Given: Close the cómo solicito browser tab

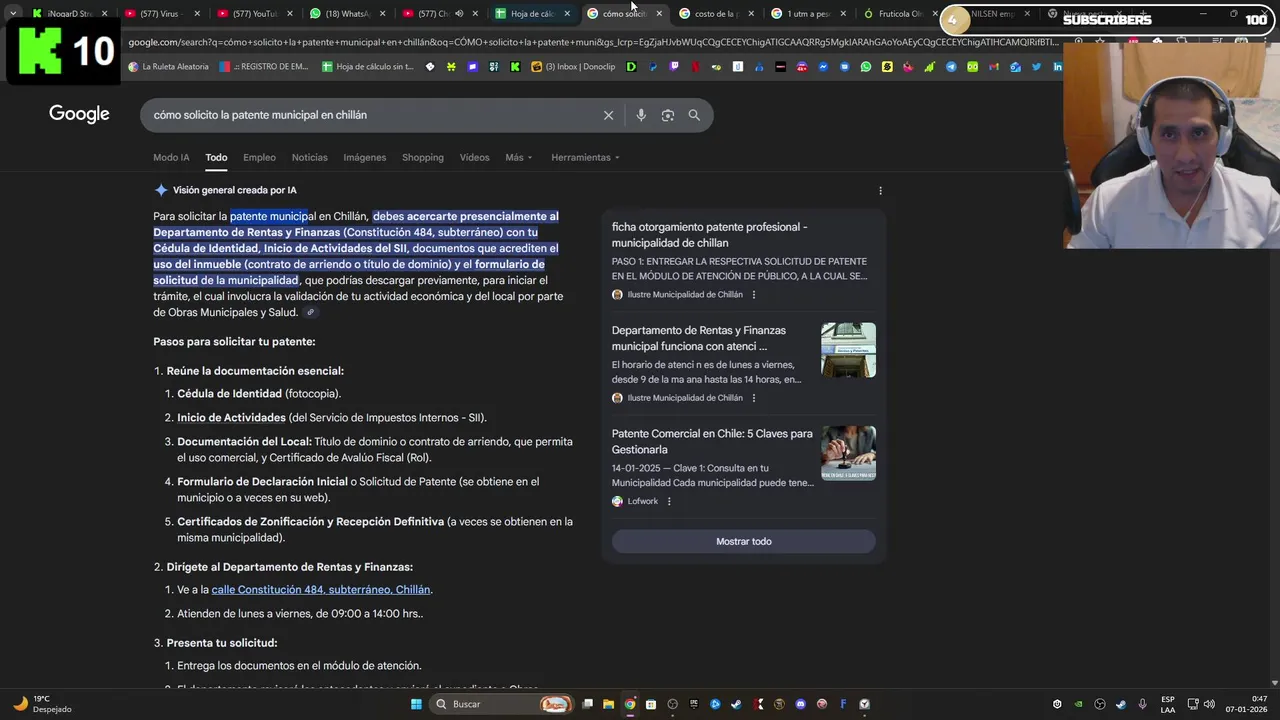Looking at the screenshot, I should pyautogui.click(x=659, y=14).
